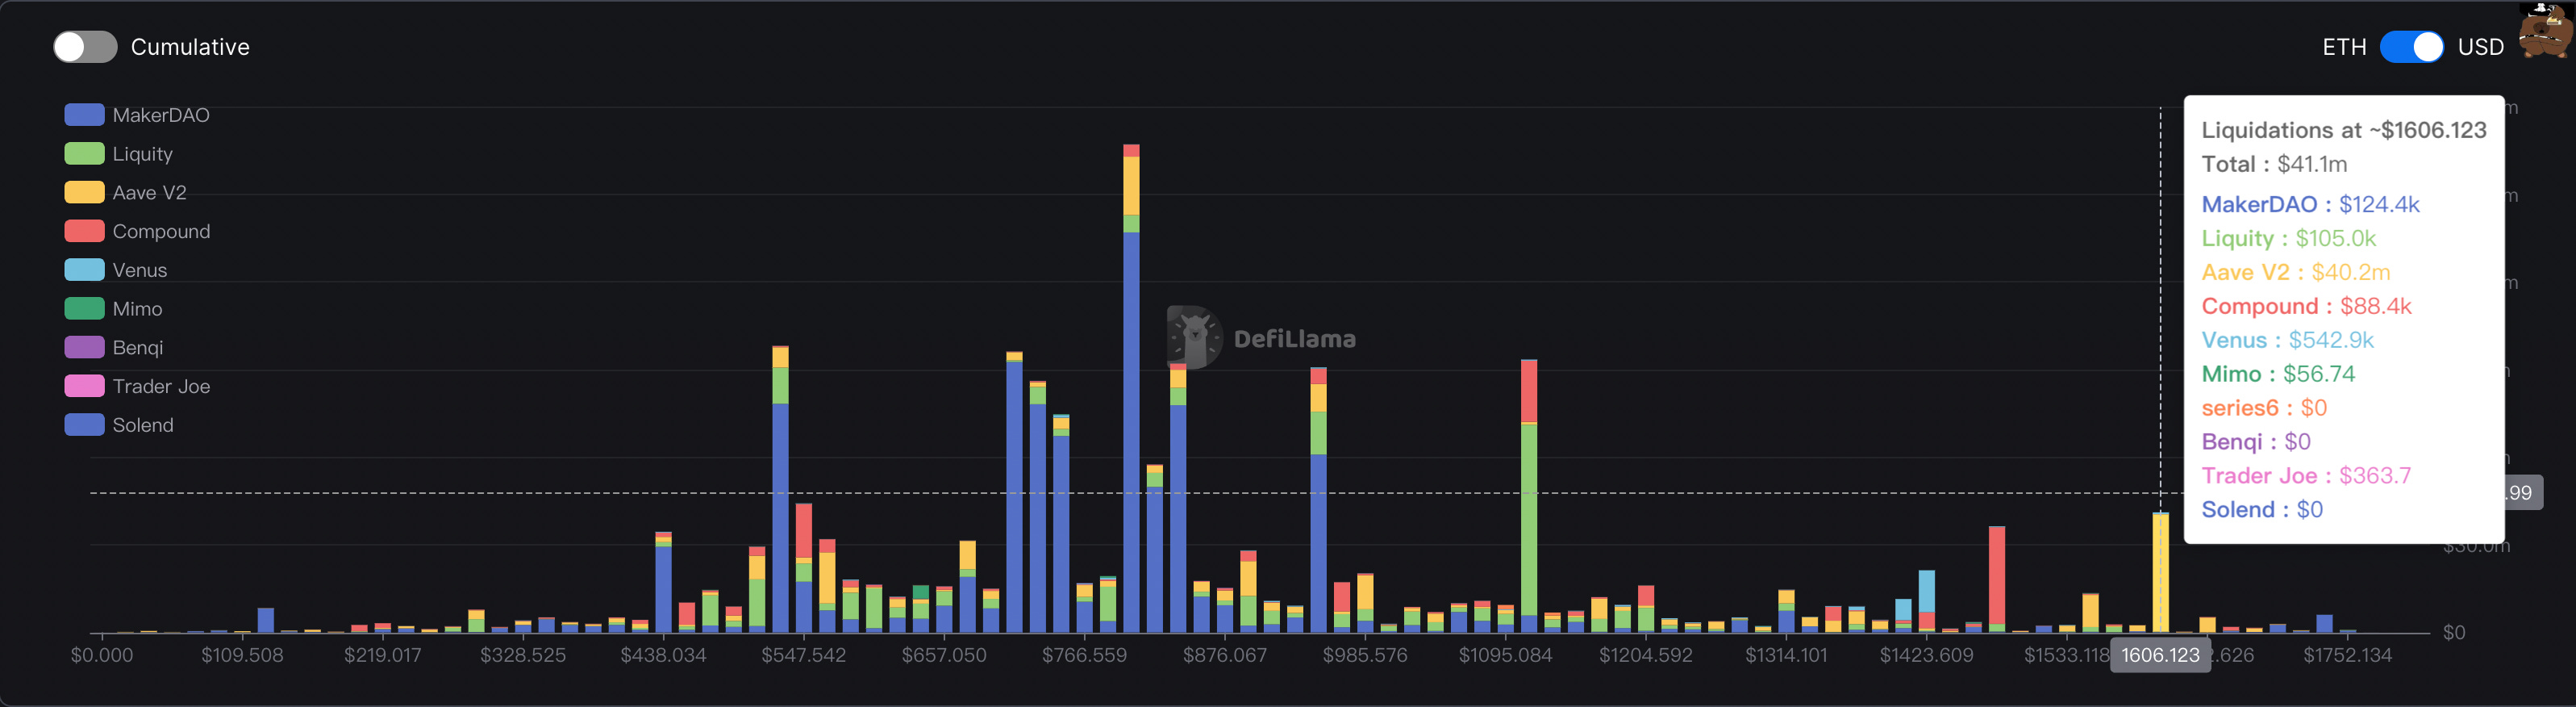The width and height of the screenshot is (2576, 707).
Task: Click the $109.508 x-axis label
Action: 242,655
